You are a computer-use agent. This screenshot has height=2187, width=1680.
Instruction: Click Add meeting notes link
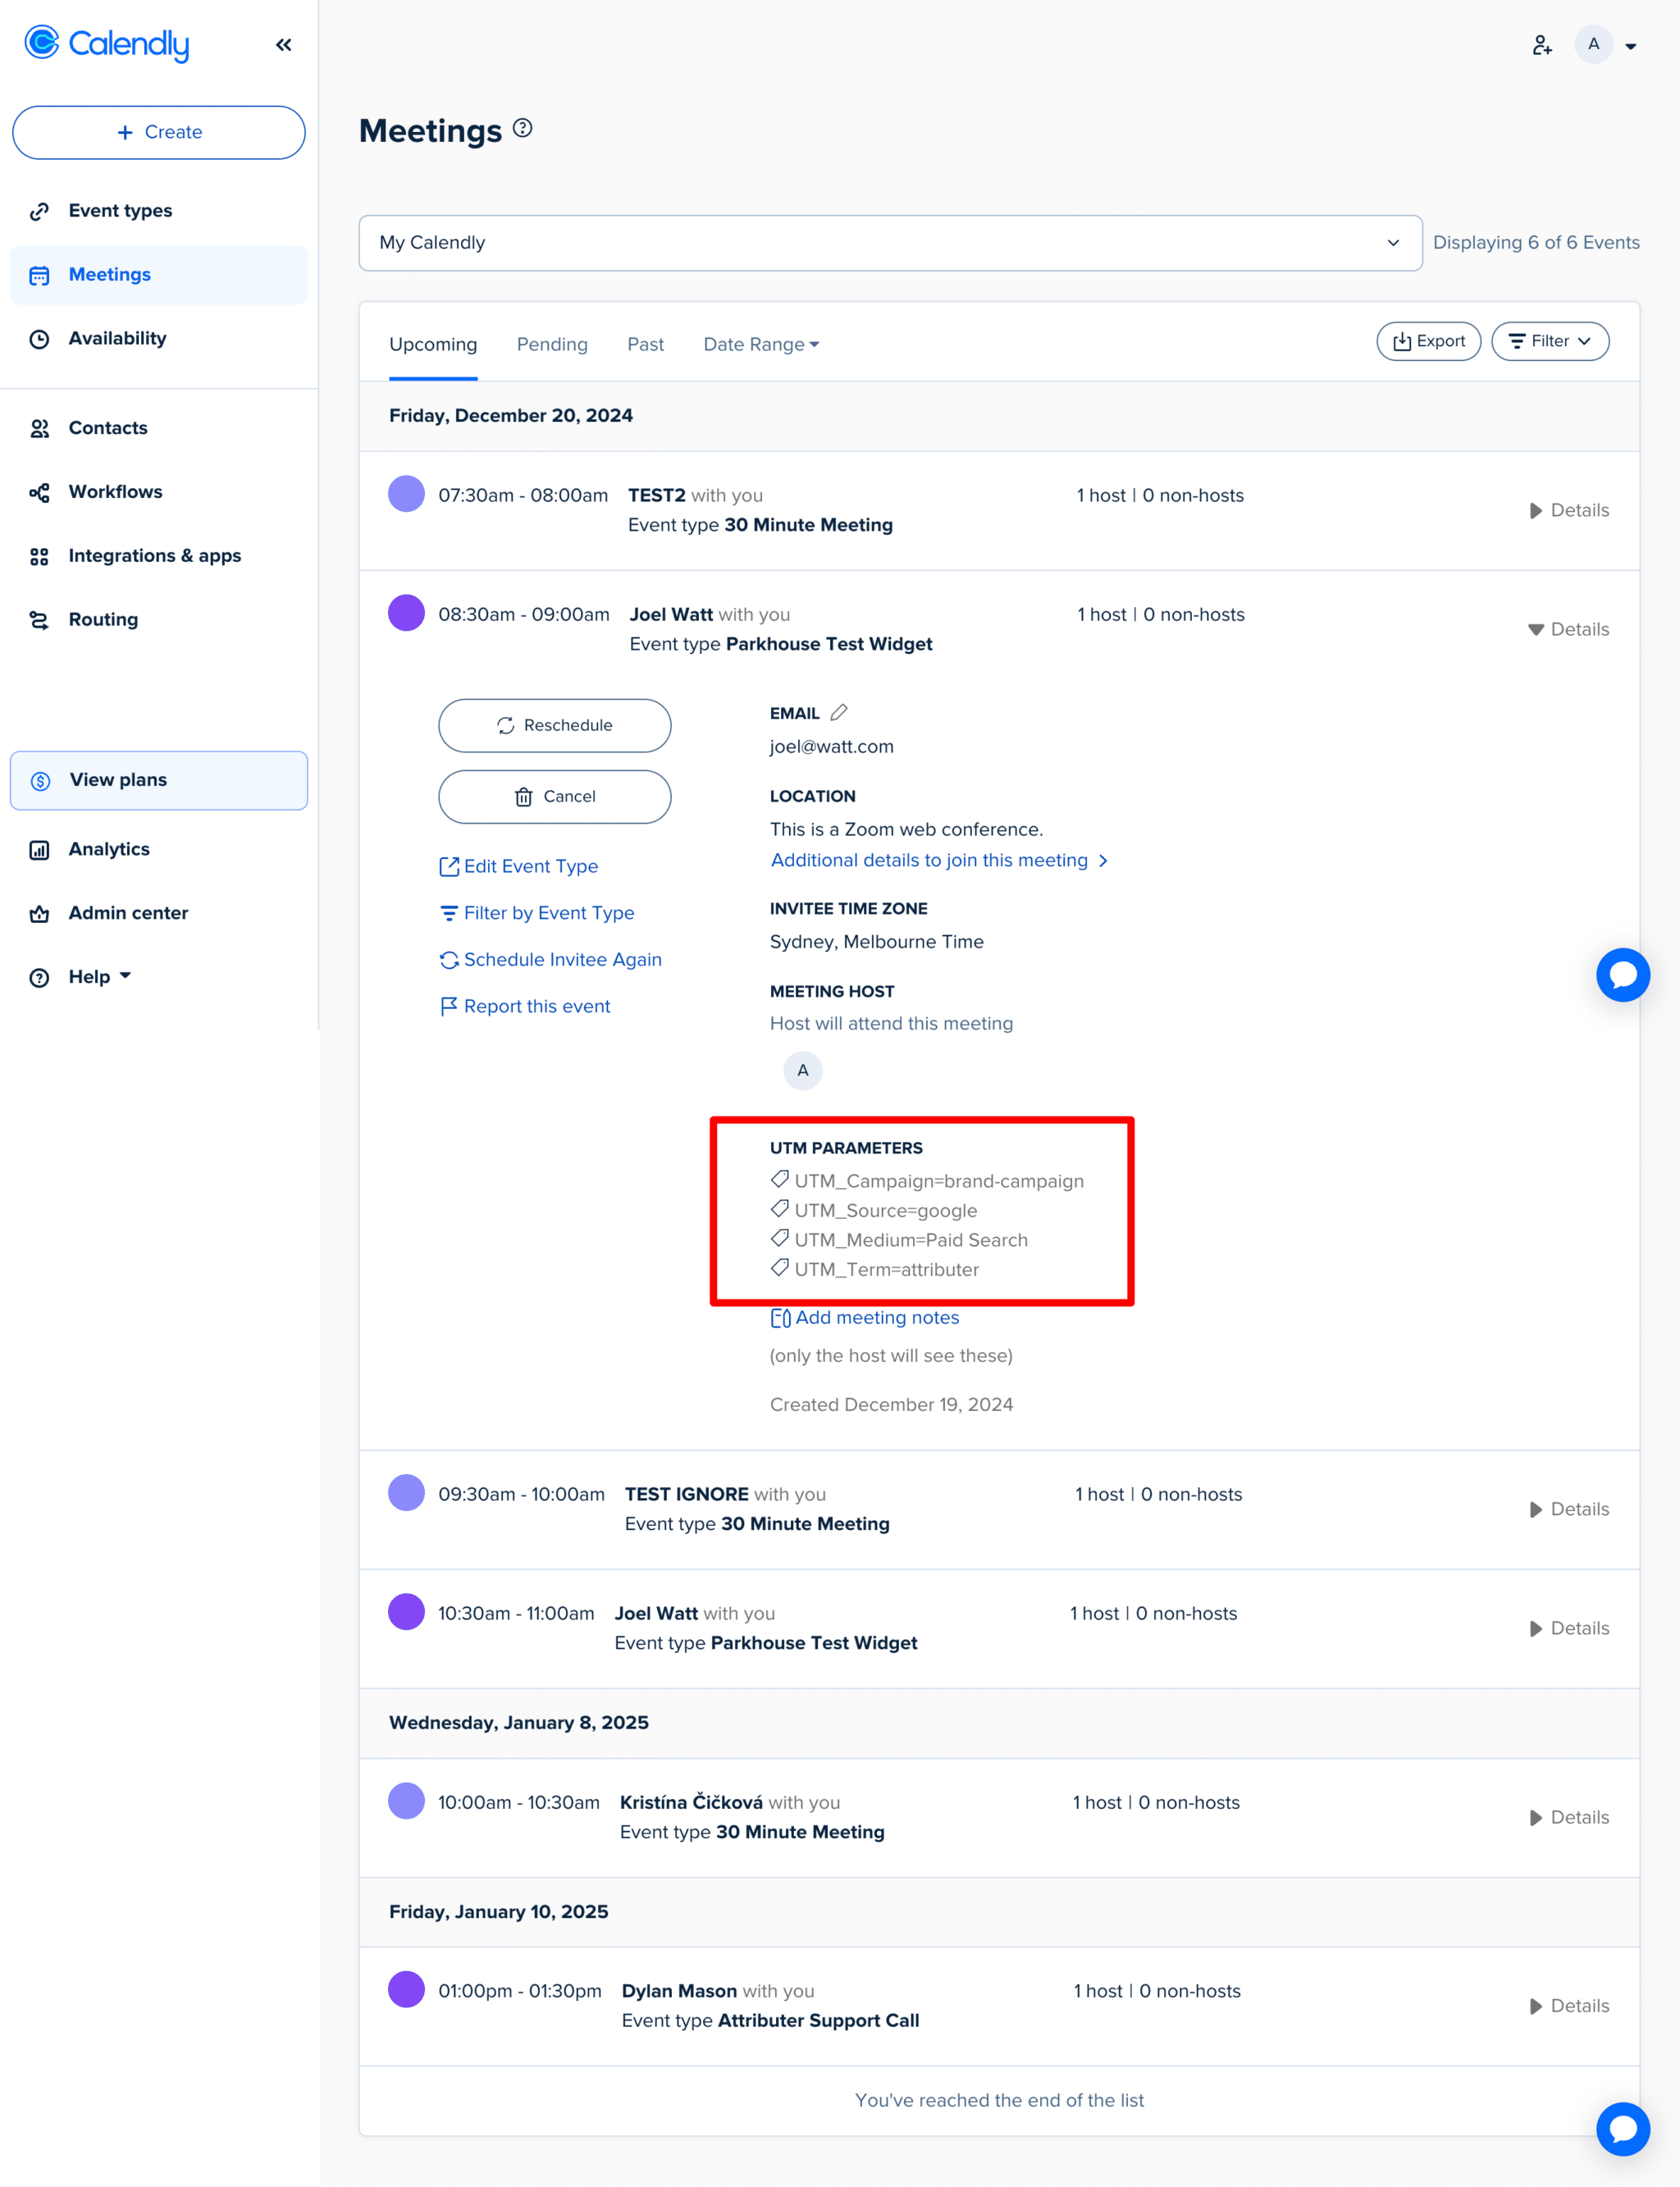pyautogui.click(x=865, y=1318)
